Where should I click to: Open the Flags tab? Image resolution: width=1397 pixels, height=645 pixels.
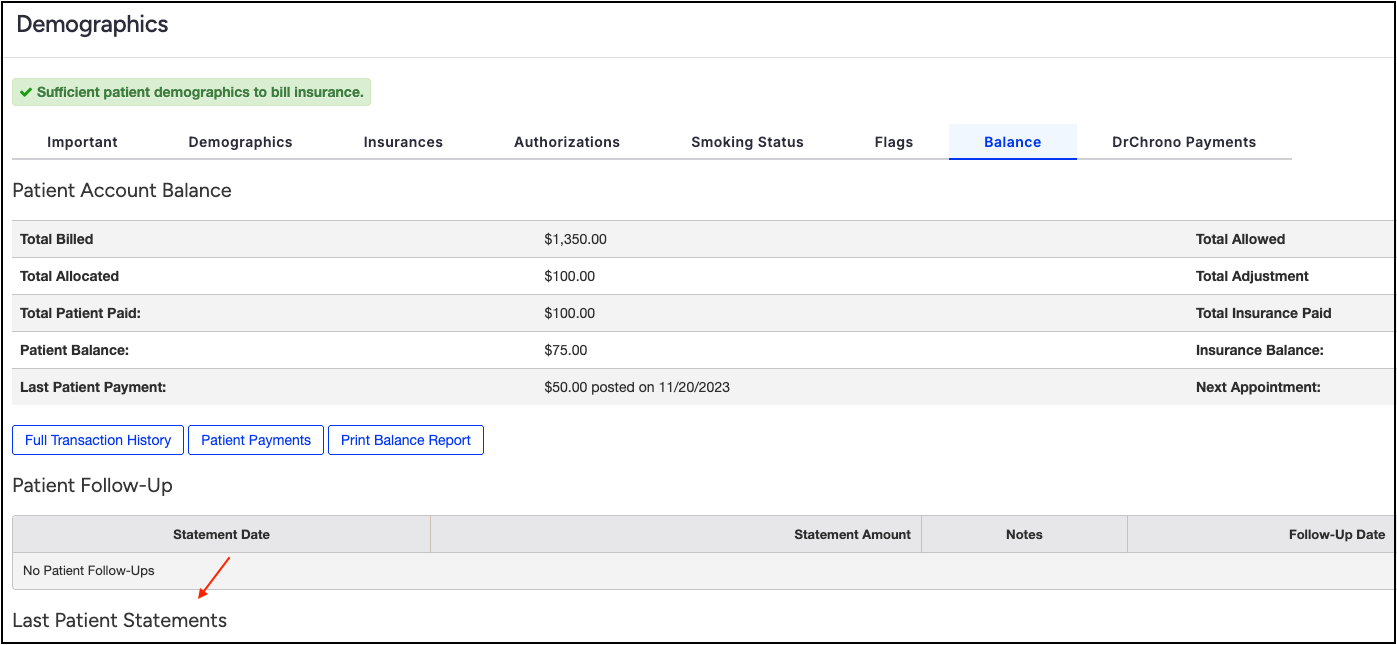pos(893,142)
